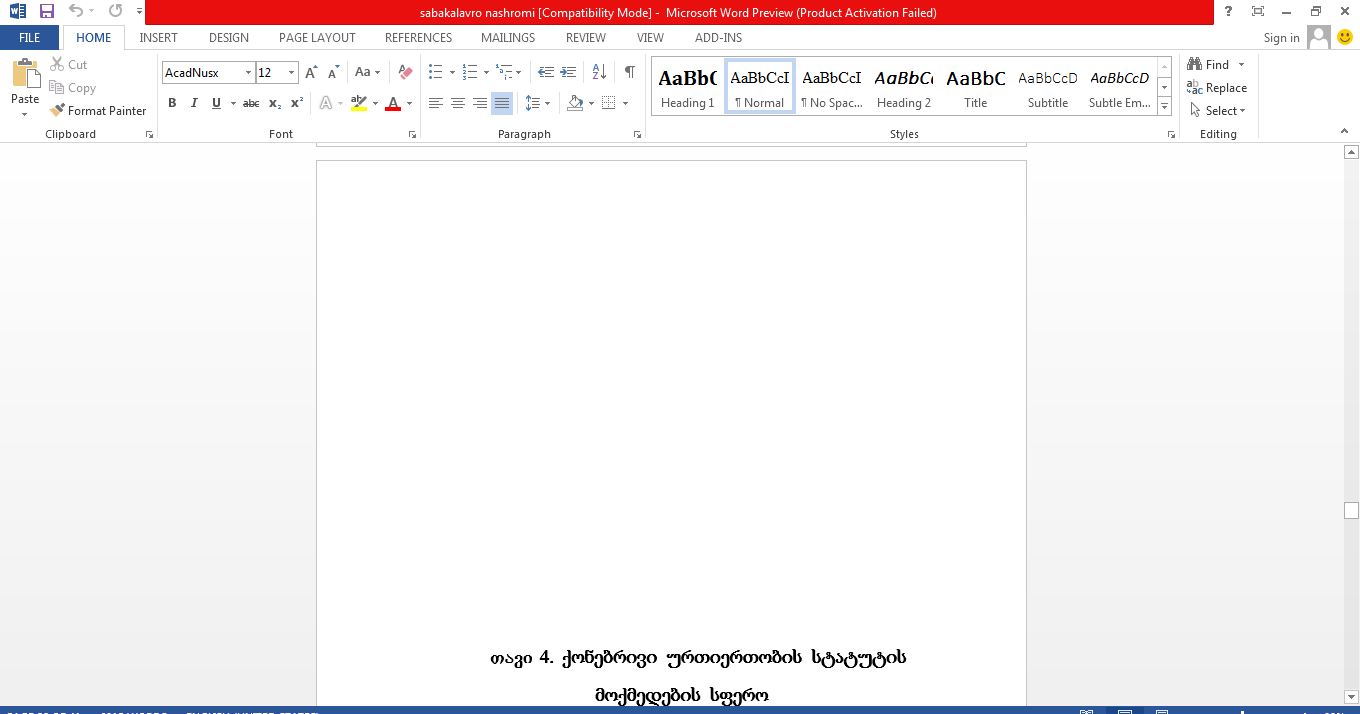The height and width of the screenshot is (714, 1360).
Task: Switch to the REFERENCES tab
Action: [x=418, y=38]
